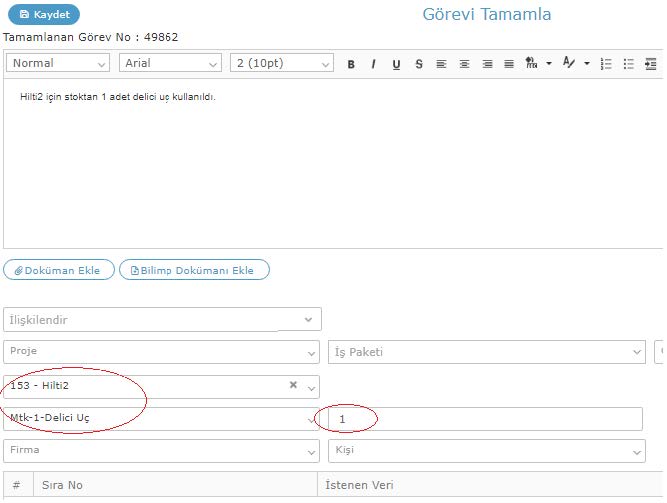Viewport: 667px width, 503px height.
Task: Click the Görevi Tamamla heading
Action: tap(487, 14)
